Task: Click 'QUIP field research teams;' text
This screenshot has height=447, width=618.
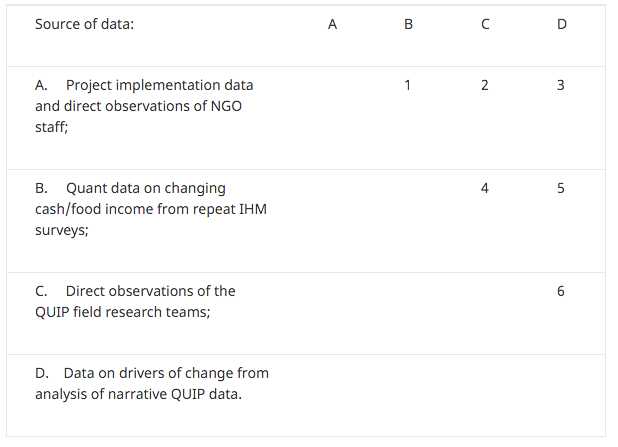Action: [x=123, y=312]
